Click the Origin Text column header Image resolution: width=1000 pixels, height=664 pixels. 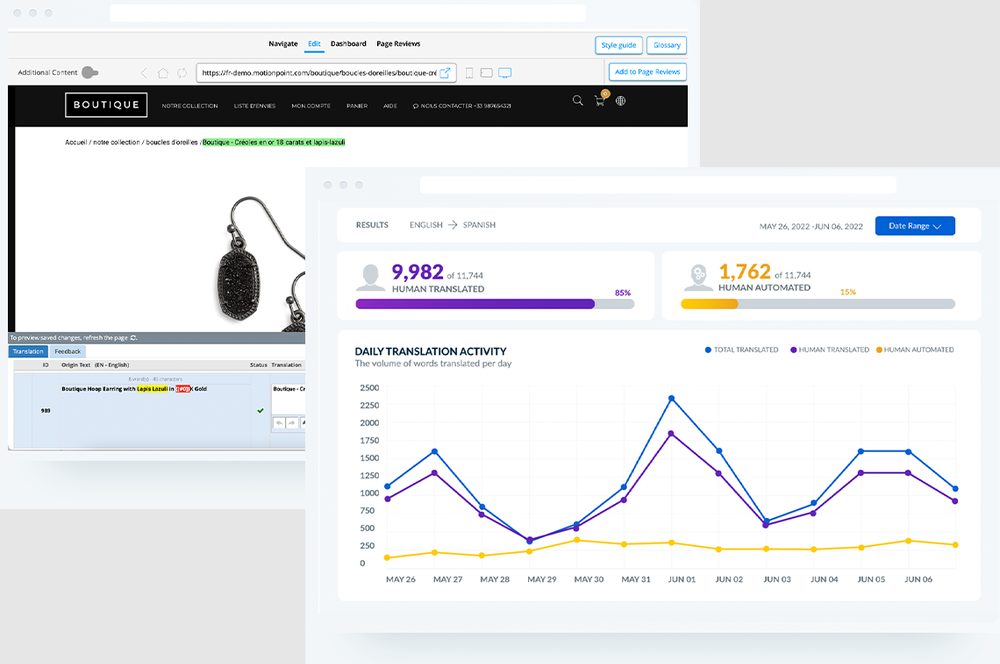(x=95, y=365)
